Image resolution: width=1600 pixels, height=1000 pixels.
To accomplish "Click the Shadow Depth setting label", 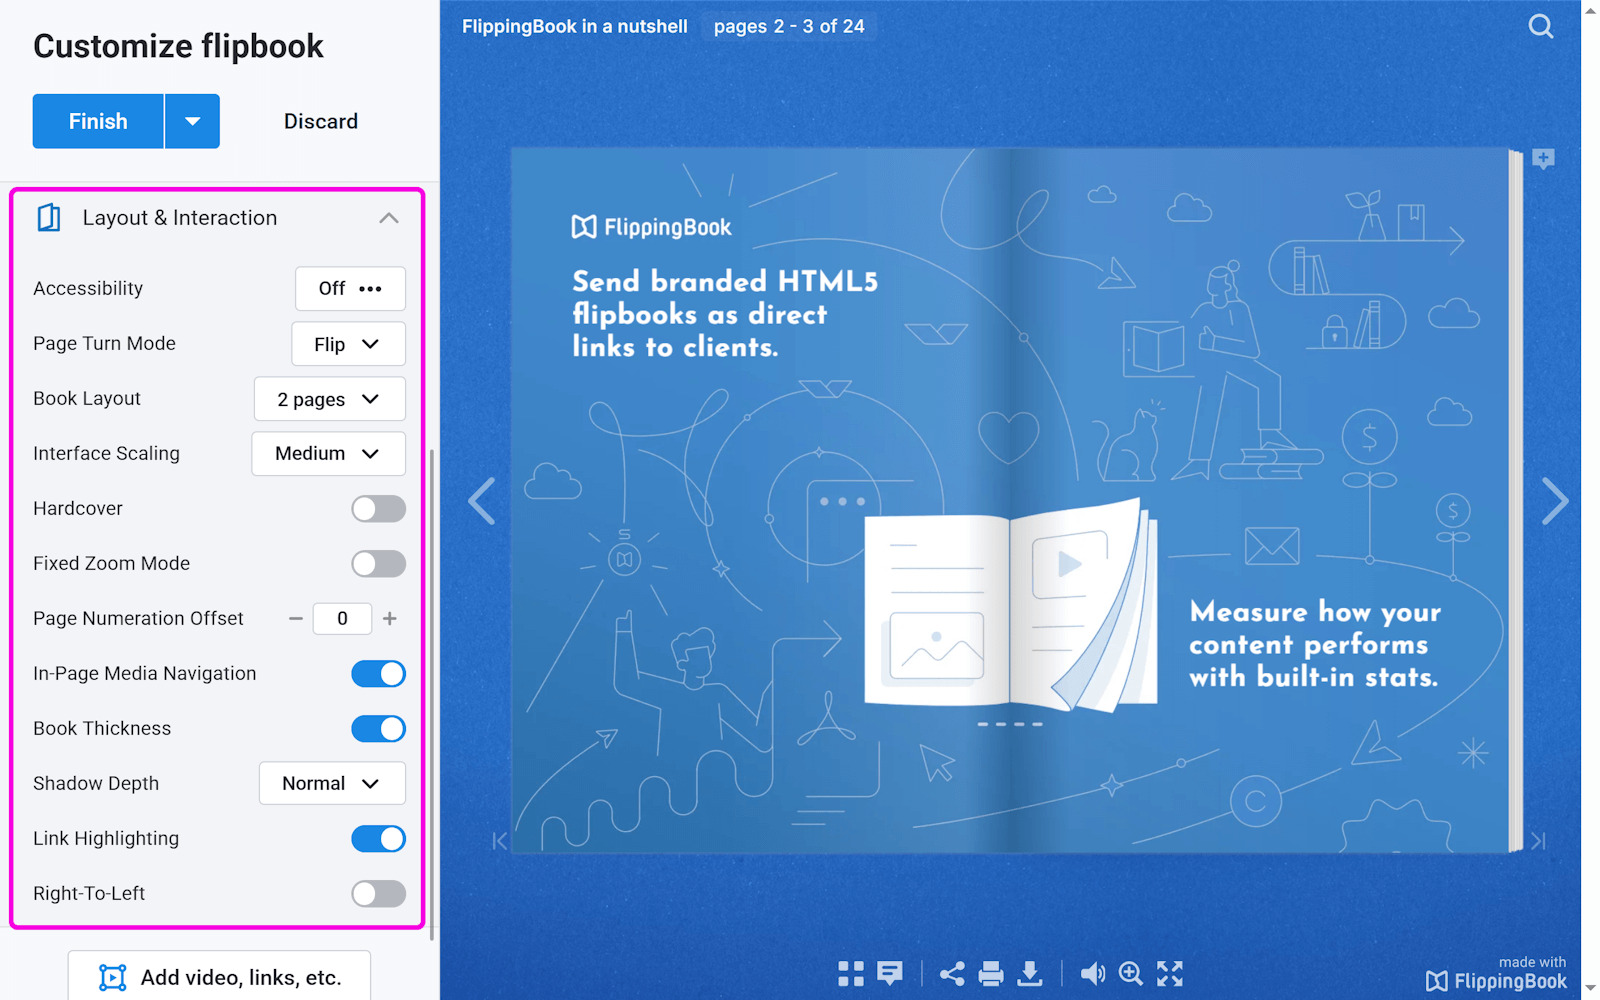I will [96, 784].
